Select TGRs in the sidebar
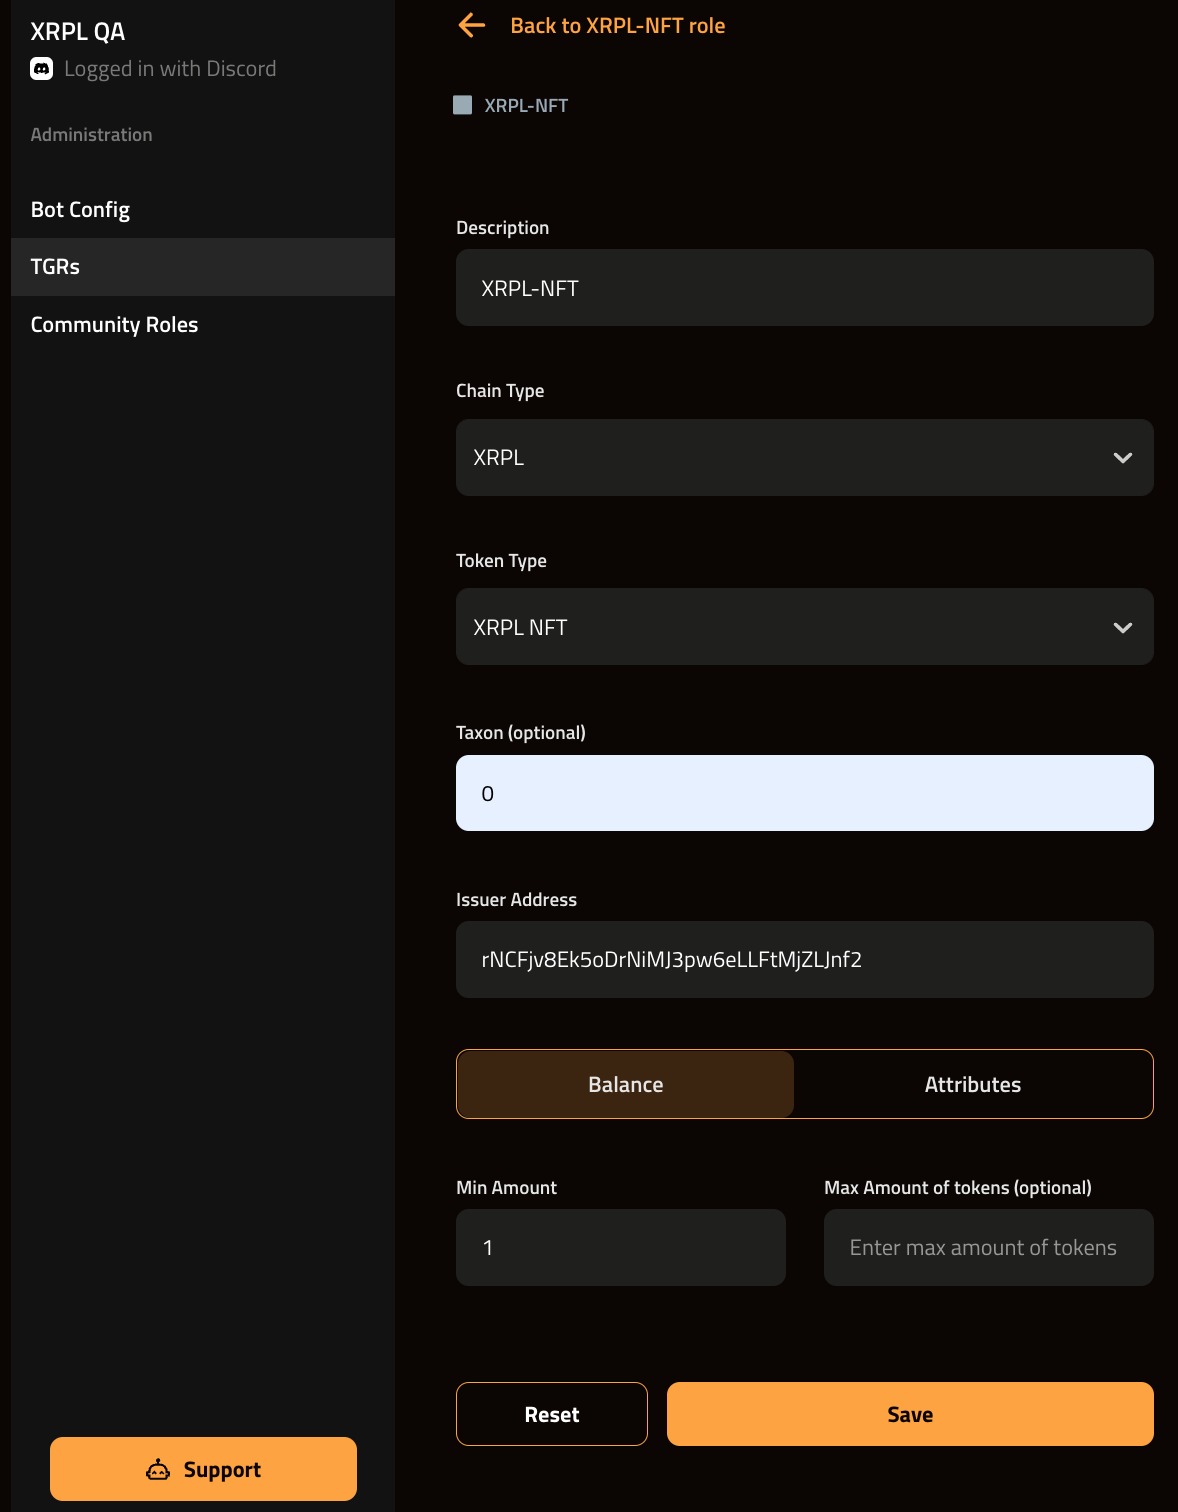 (56, 267)
